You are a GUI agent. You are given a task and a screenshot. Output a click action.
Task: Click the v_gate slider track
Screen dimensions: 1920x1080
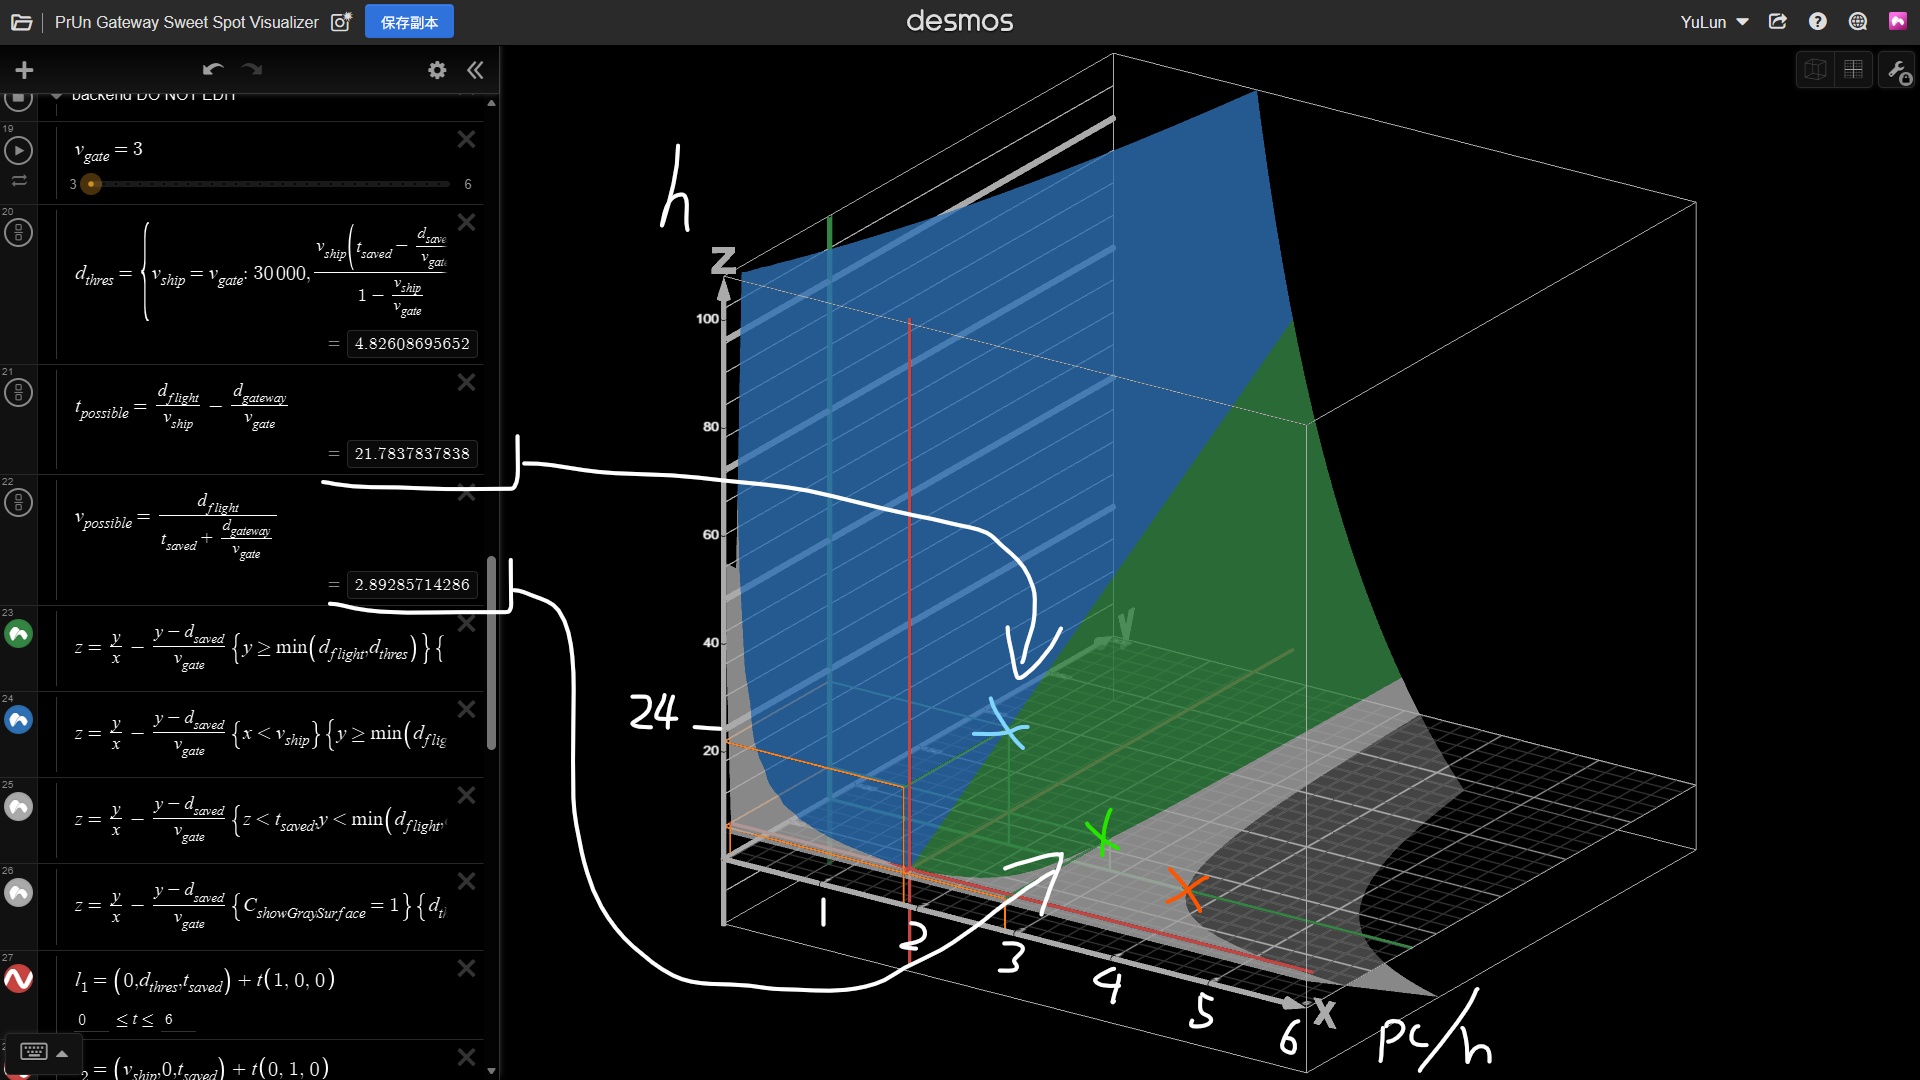(x=270, y=184)
